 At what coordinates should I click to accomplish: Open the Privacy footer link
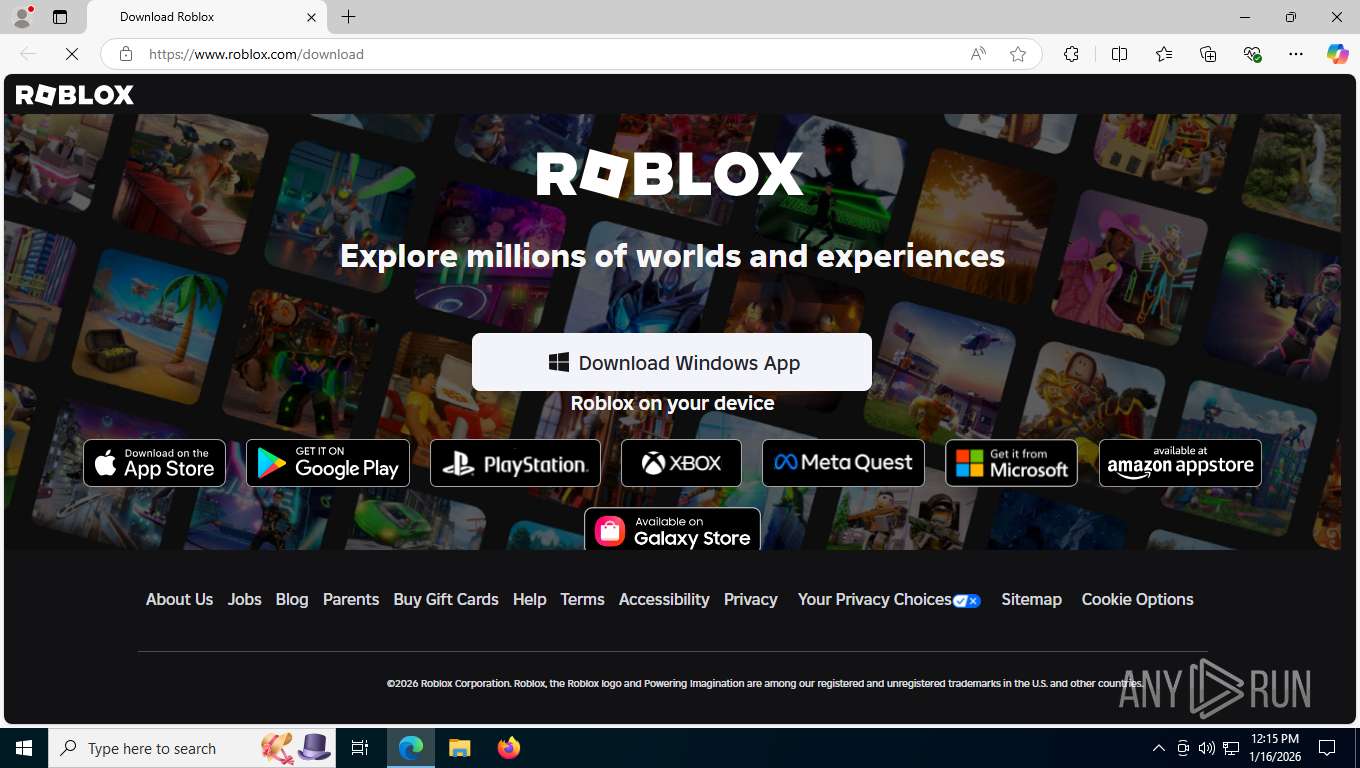pos(750,599)
